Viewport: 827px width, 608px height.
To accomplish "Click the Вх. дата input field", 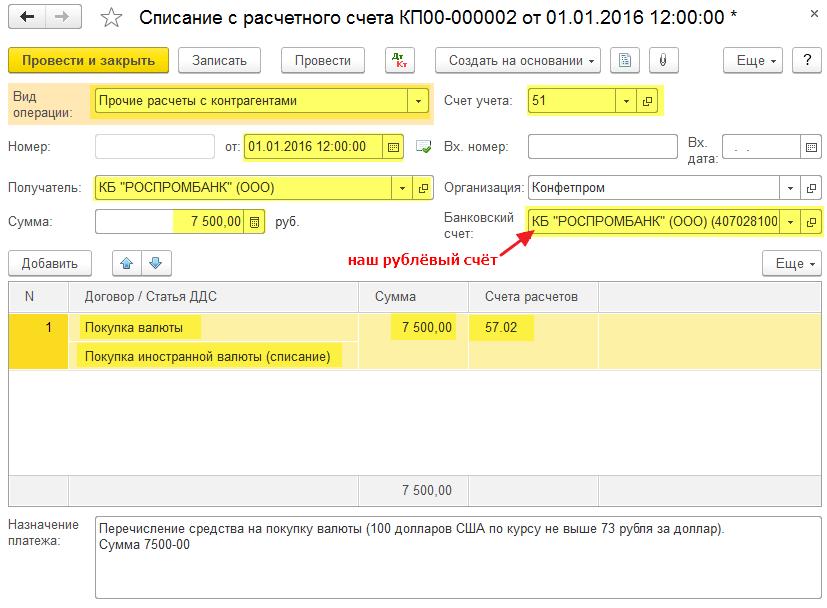I will tap(761, 147).
